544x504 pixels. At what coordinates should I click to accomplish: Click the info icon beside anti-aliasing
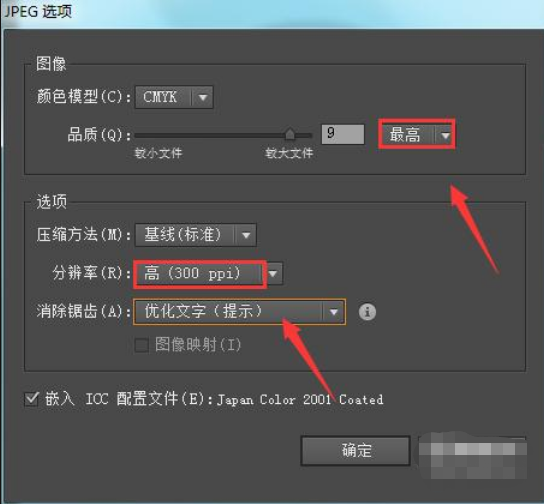367,312
